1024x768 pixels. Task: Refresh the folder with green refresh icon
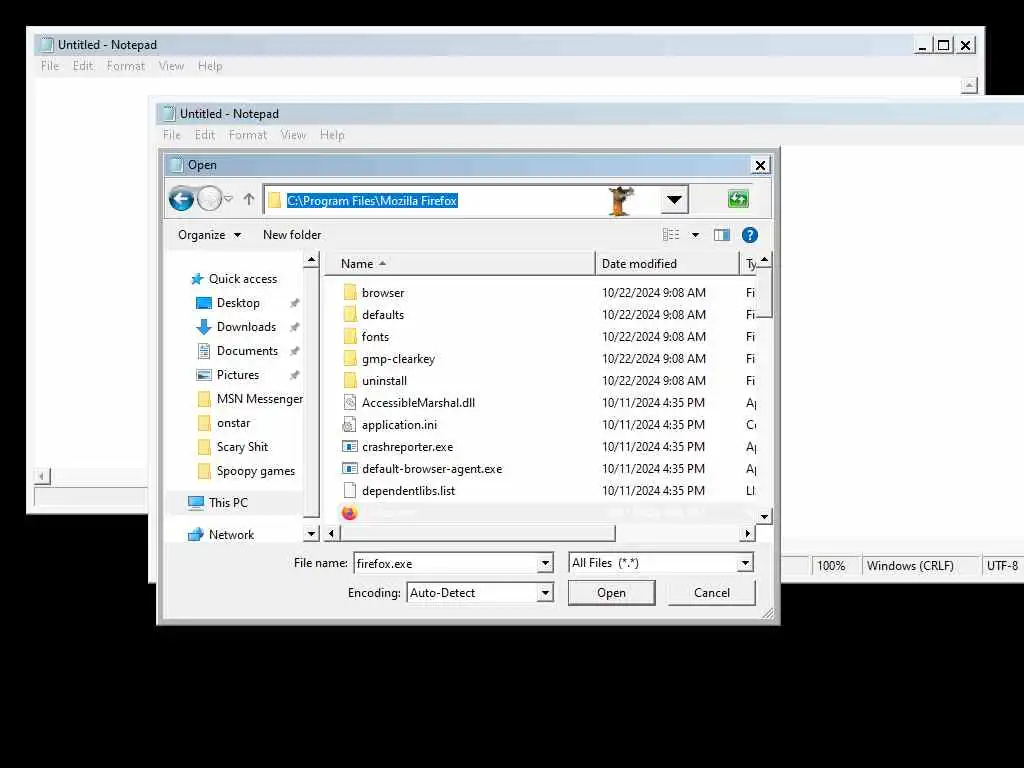coord(738,199)
